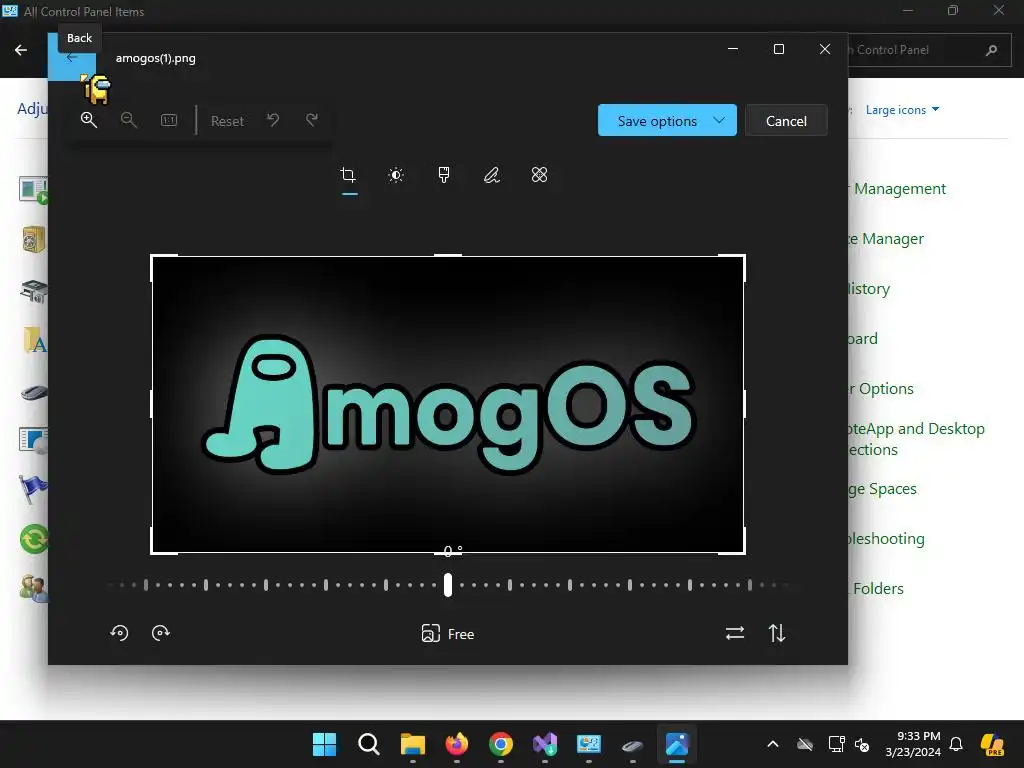This screenshot has height=768, width=1024.
Task: Open taskbar Search
Action: [x=369, y=744]
